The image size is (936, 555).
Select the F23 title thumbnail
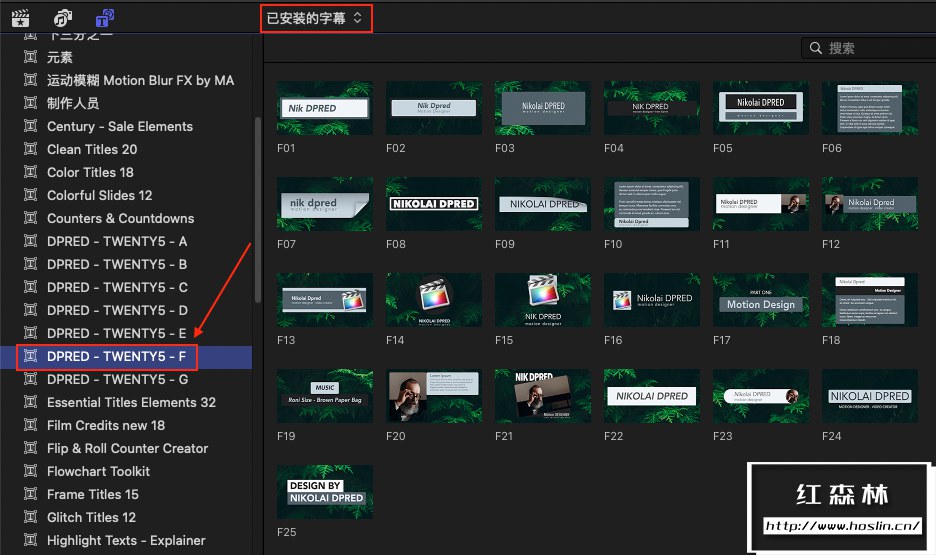click(x=761, y=396)
